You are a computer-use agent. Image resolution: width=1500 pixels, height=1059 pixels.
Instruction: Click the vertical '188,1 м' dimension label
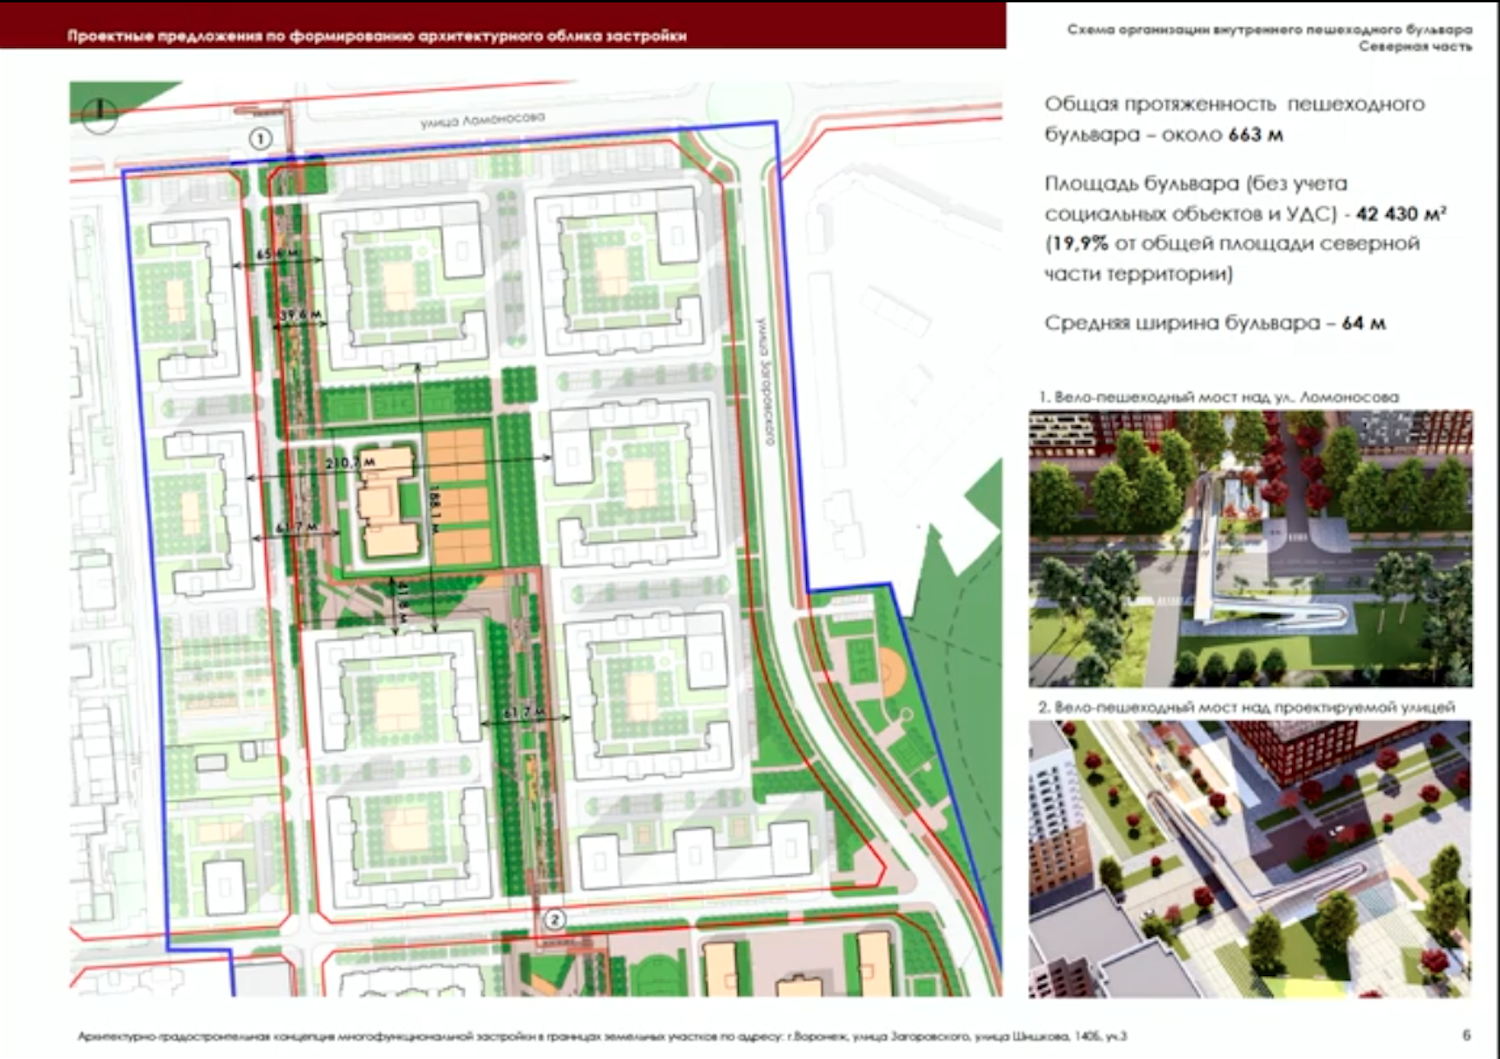pyautogui.click(x=435, y=510)
